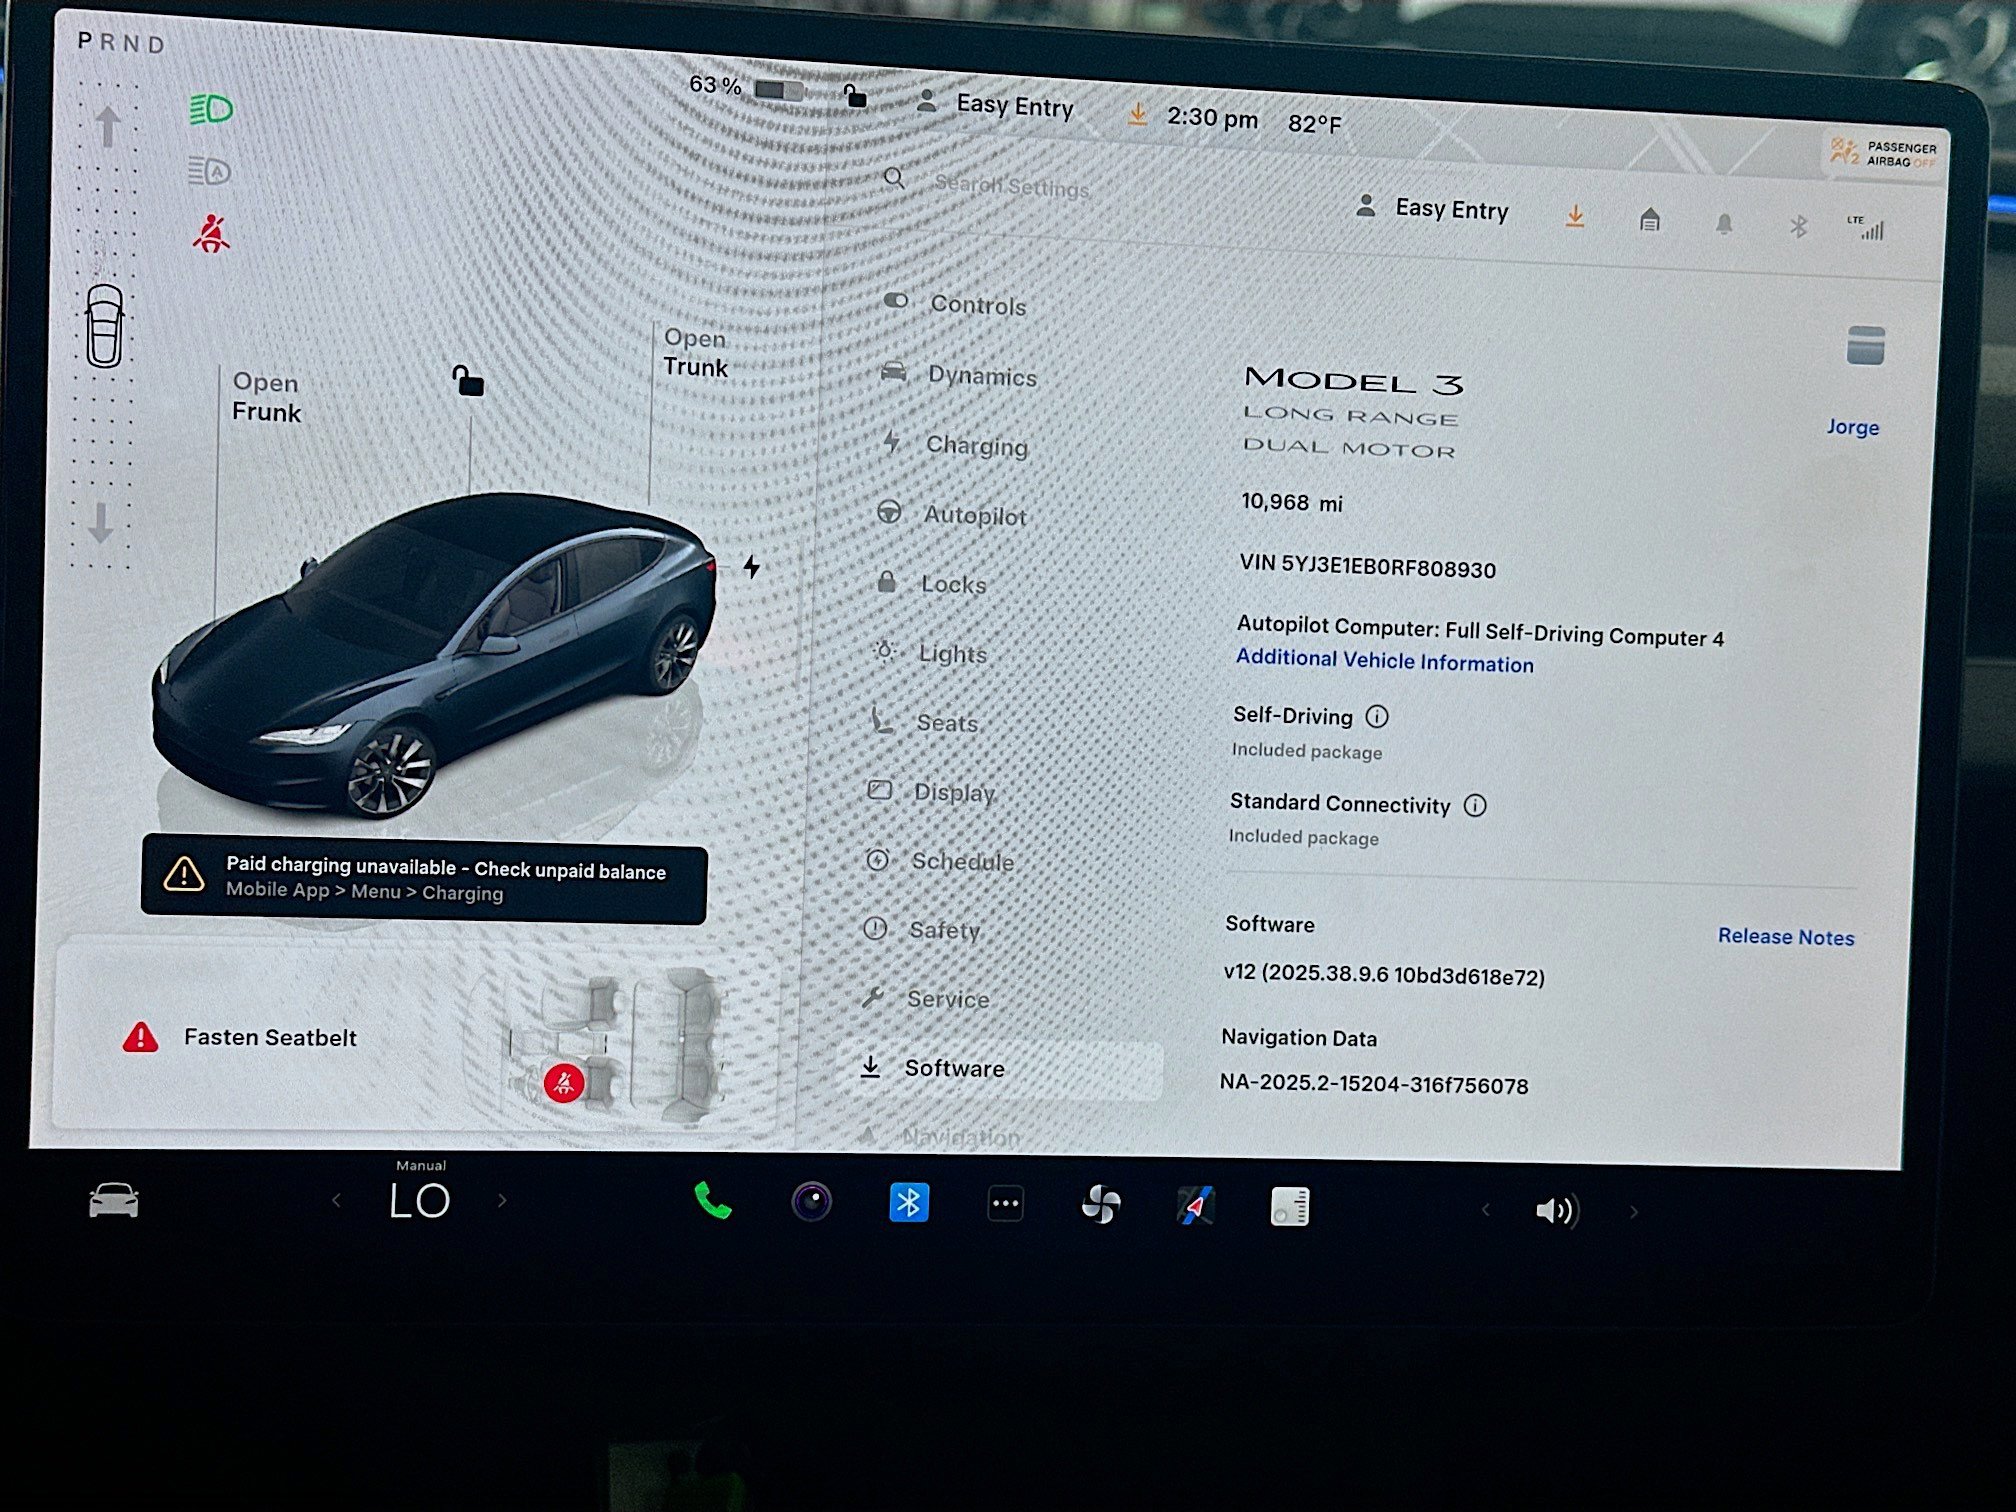Open the manual notebook app icon
This screenshot has width=2016, height=1512.
1290,1206
